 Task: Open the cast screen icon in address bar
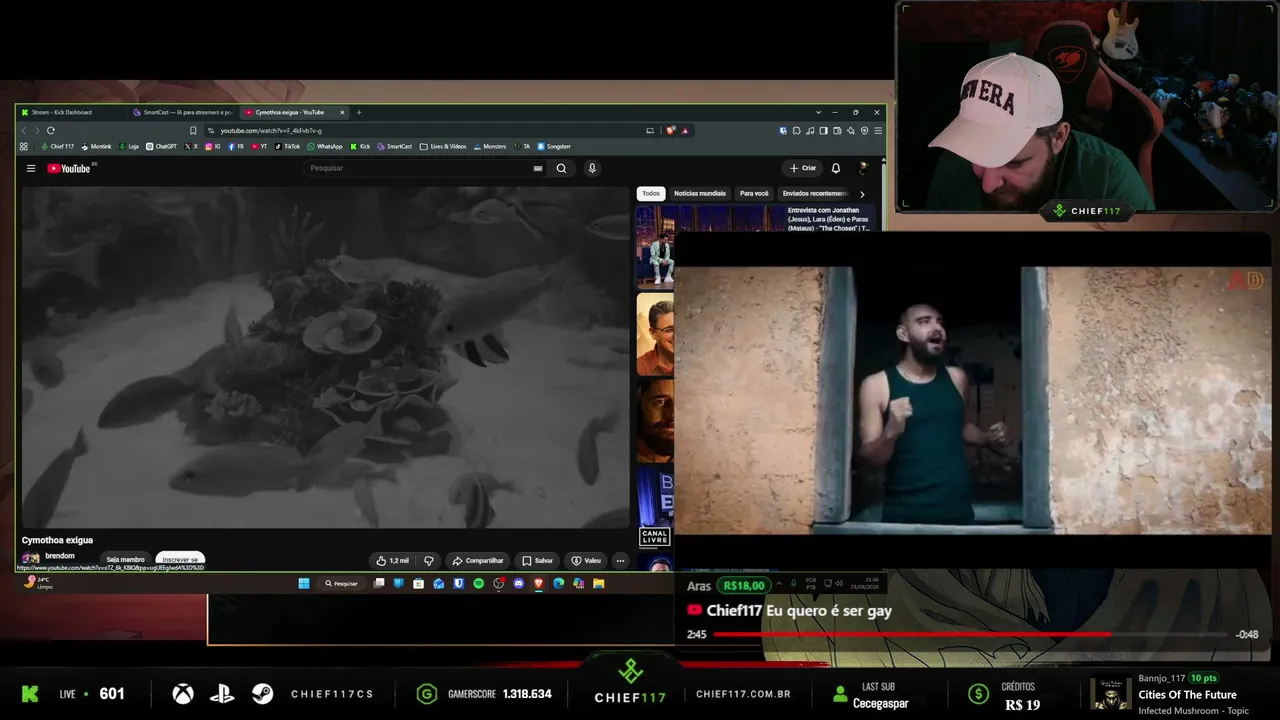pyautogui.click(x=650, y=130)
